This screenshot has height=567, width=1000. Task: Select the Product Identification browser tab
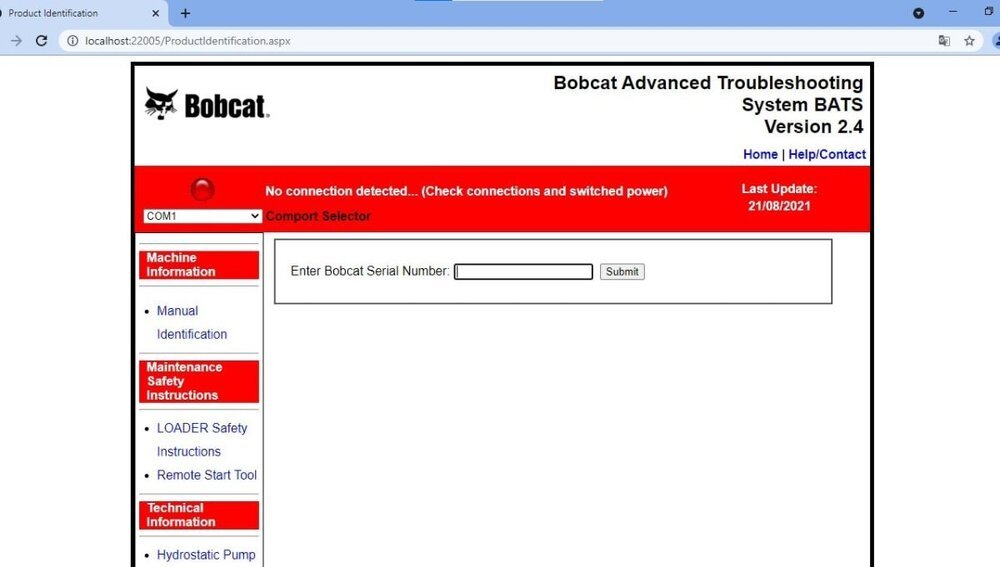point(70,13)
